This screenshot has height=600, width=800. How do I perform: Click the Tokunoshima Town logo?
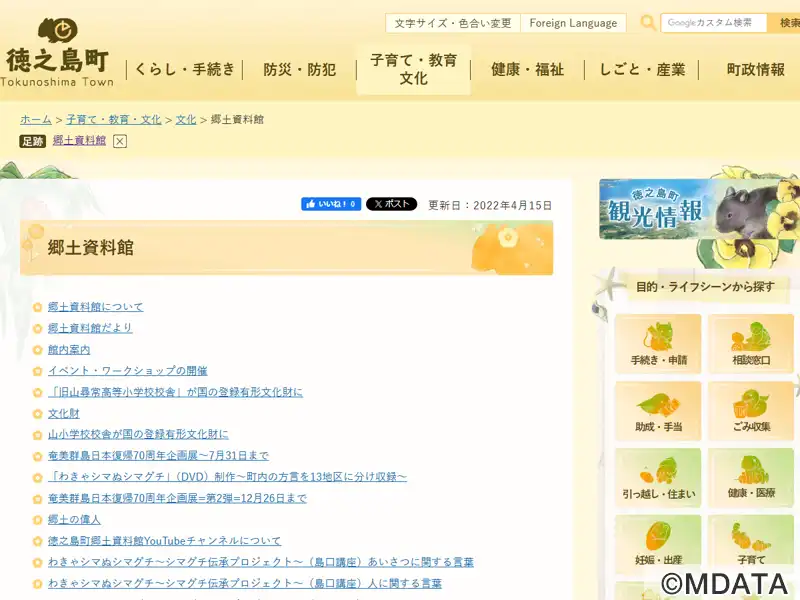point(58,52)
